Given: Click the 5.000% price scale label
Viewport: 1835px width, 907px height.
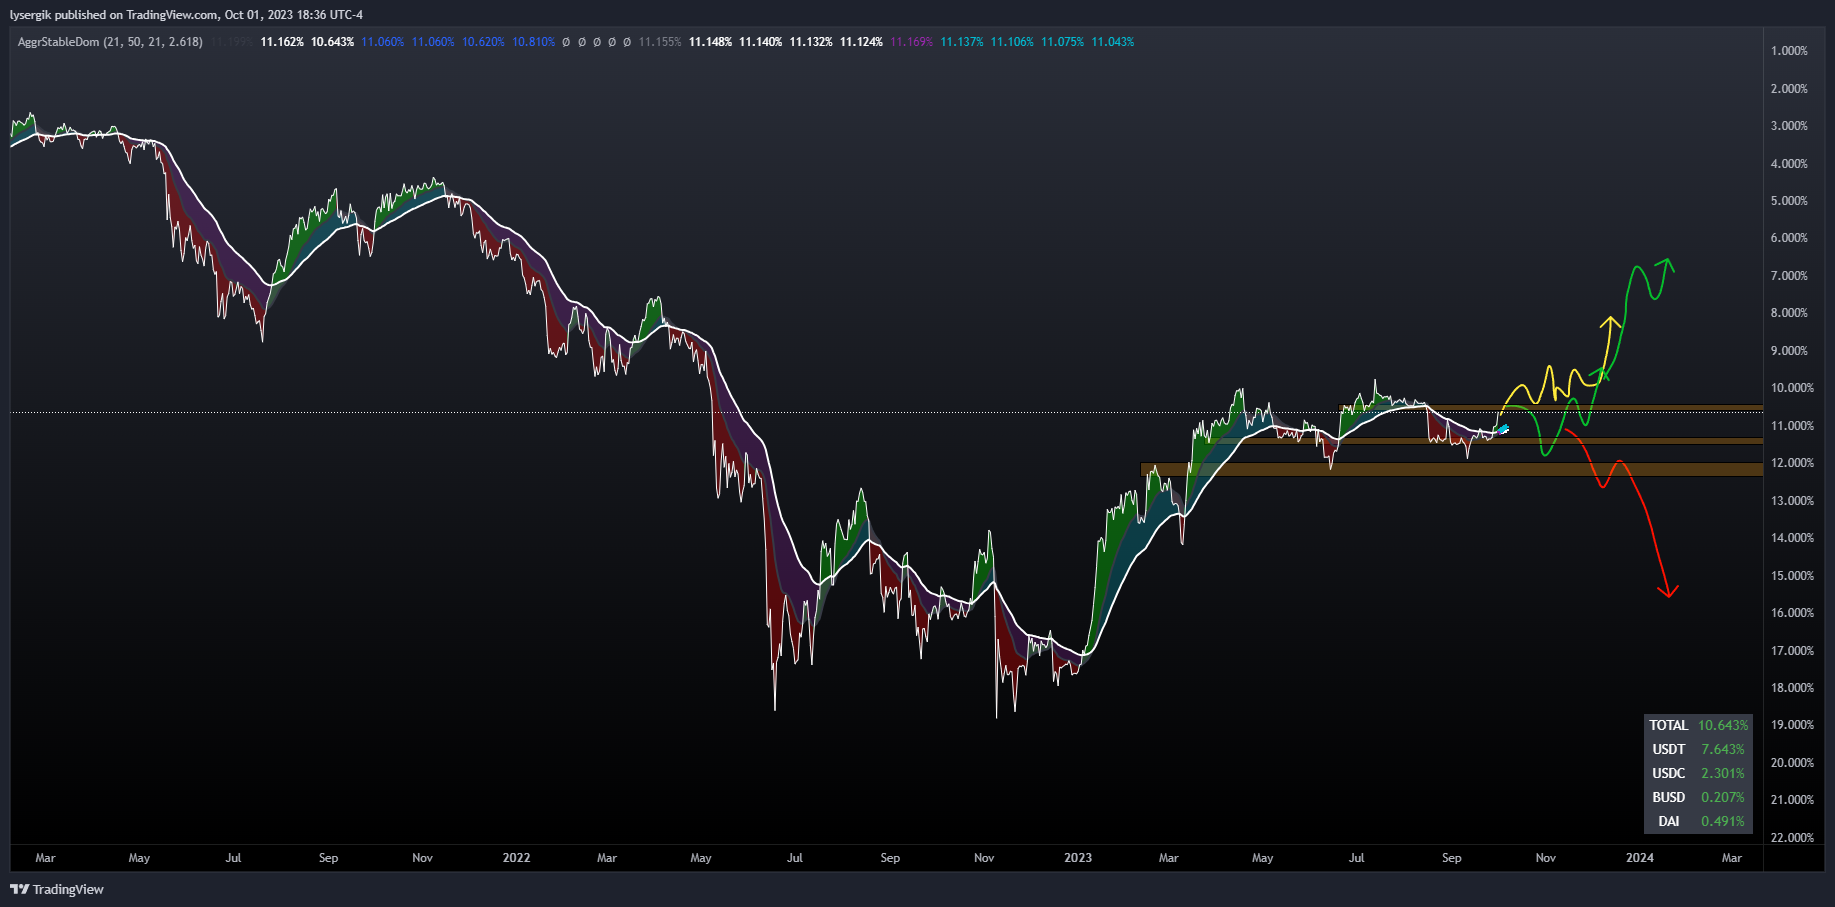Looking at the screenshot, I should [1789, 201].
